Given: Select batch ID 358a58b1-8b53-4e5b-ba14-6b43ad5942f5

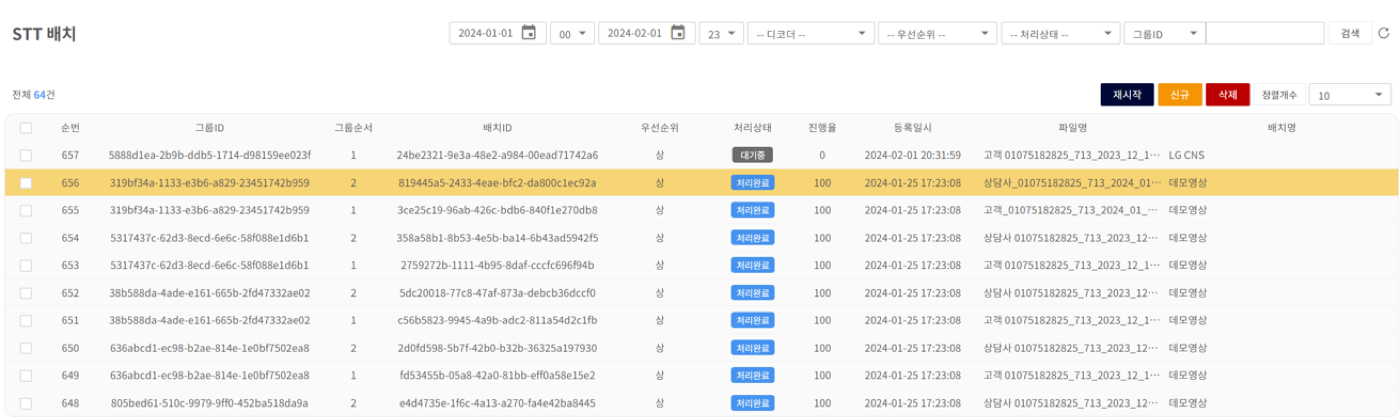Looking at the screenshot, I should (497, 238).
